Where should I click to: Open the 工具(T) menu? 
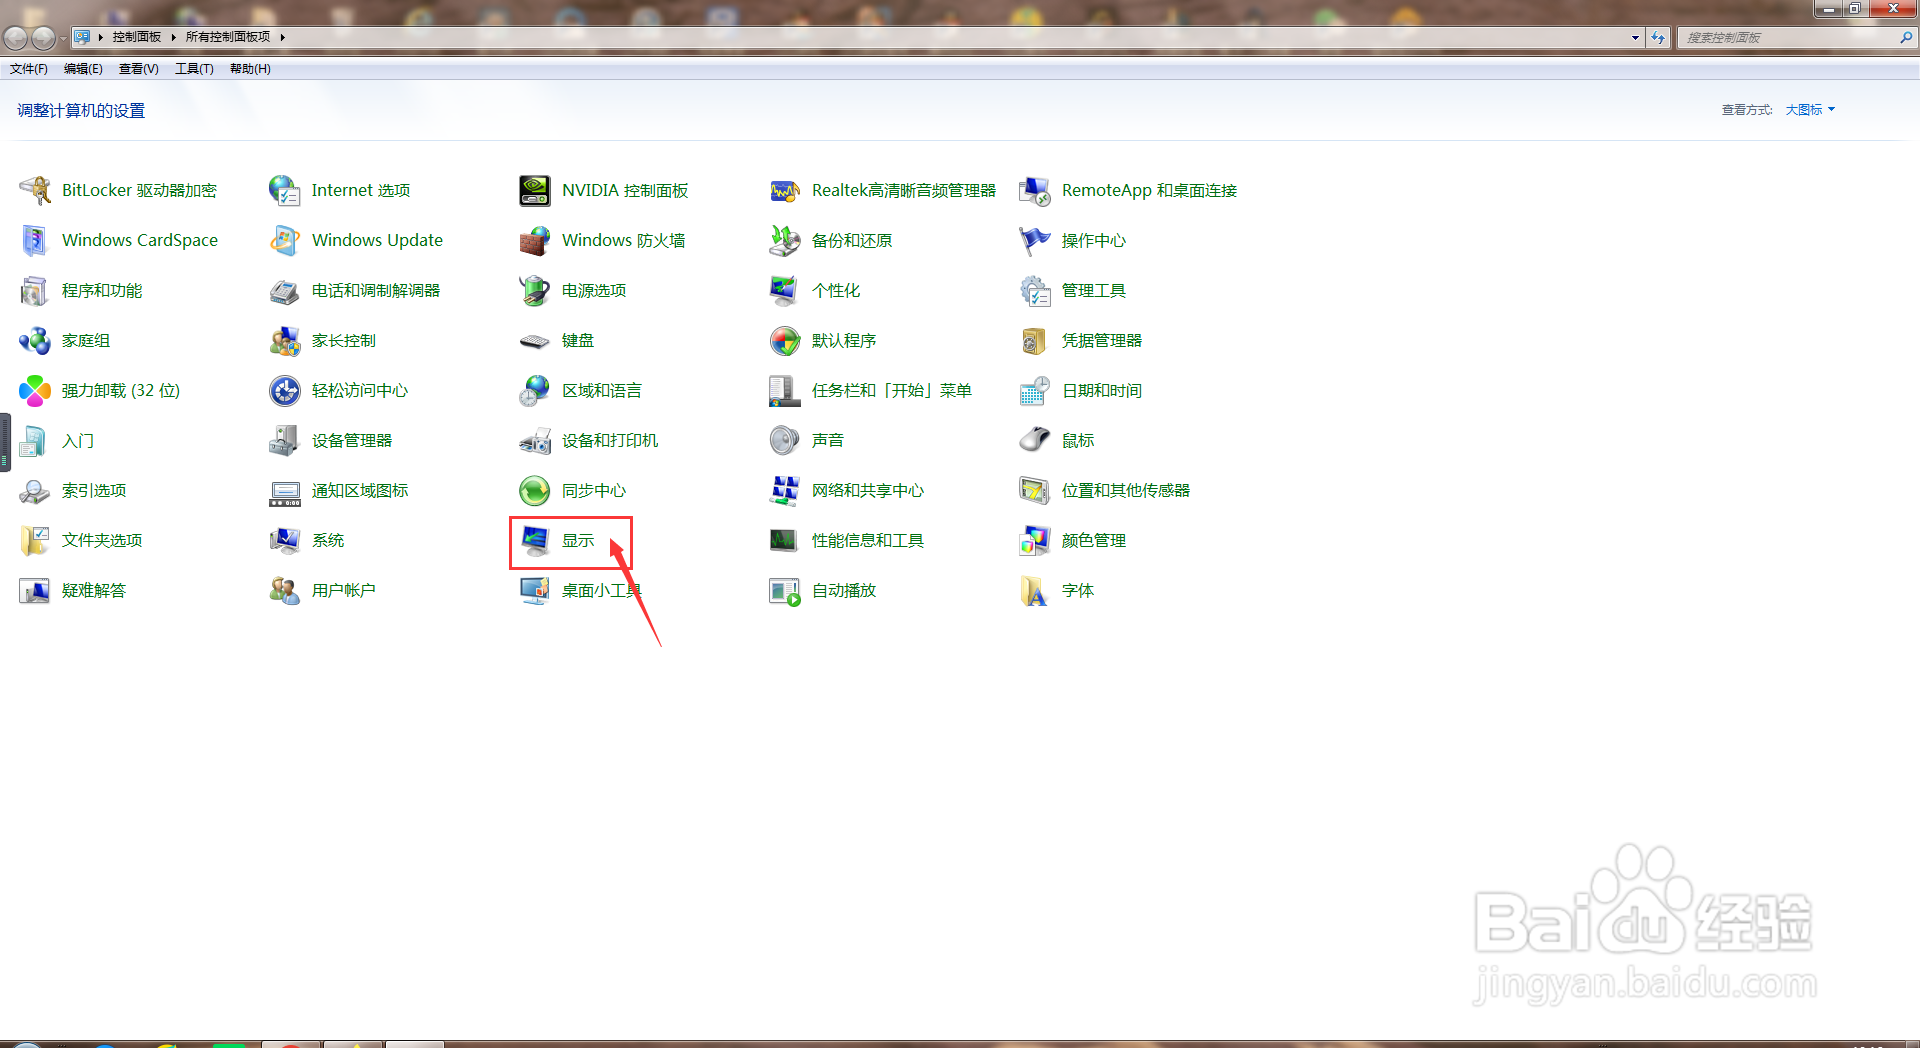tap(194, 69)
